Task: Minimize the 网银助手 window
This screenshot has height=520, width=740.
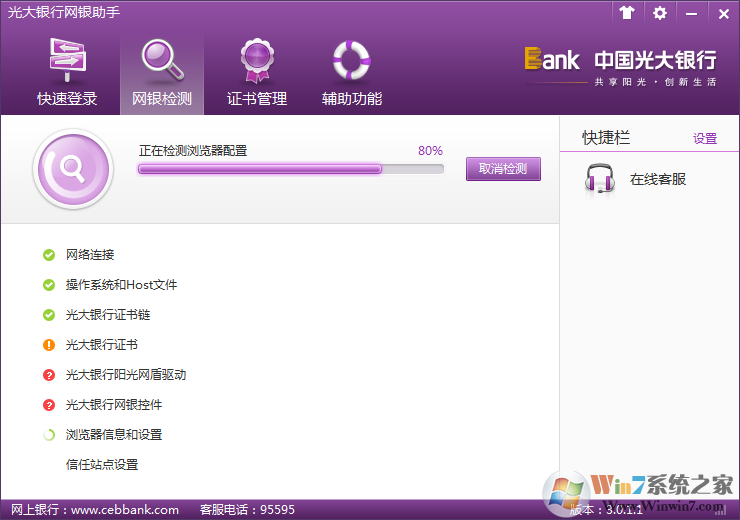Action: [x=691, y=13]
